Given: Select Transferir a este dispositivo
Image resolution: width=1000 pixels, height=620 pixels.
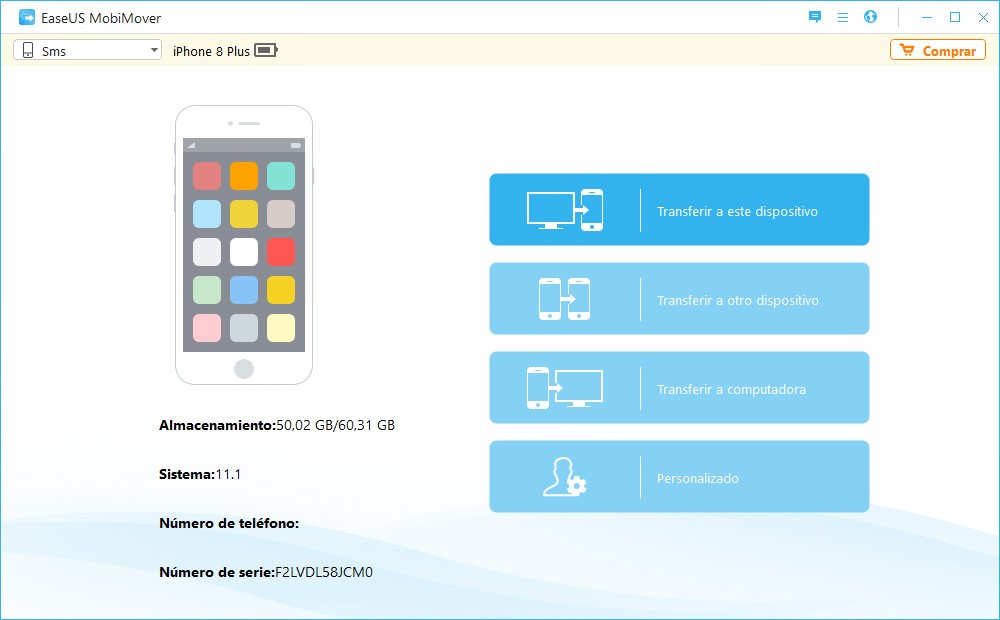Looking at the screenshot, I should click(679, 210).
